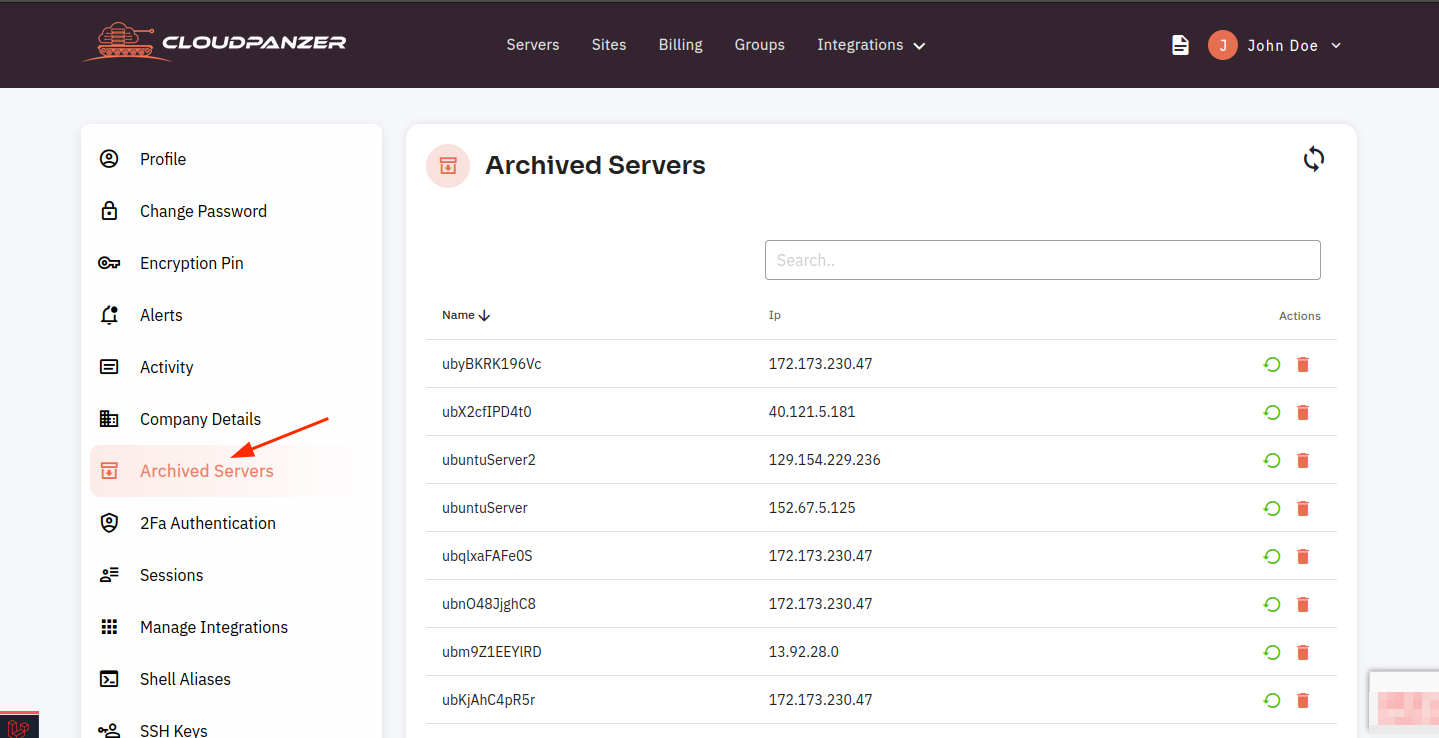The image size is (1439, 738).
Task: Click the ubnO48JjghC8 server name
Action: [489, 604]
